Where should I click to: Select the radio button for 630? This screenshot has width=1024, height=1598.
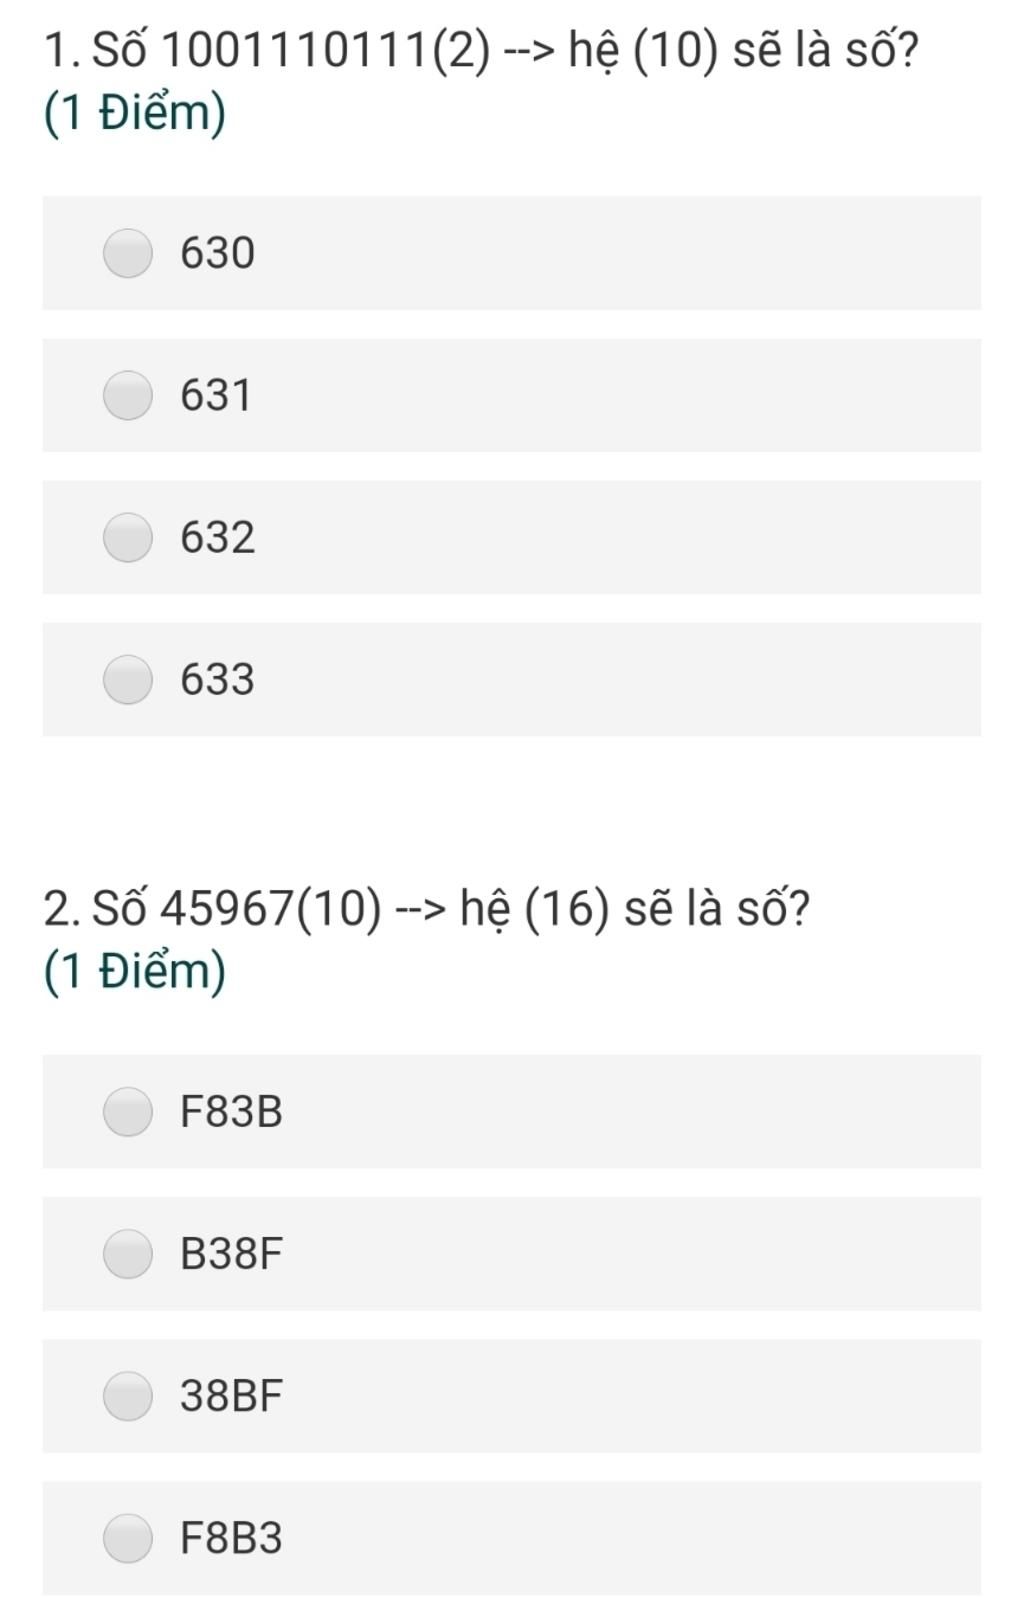[x=128, y=253]
